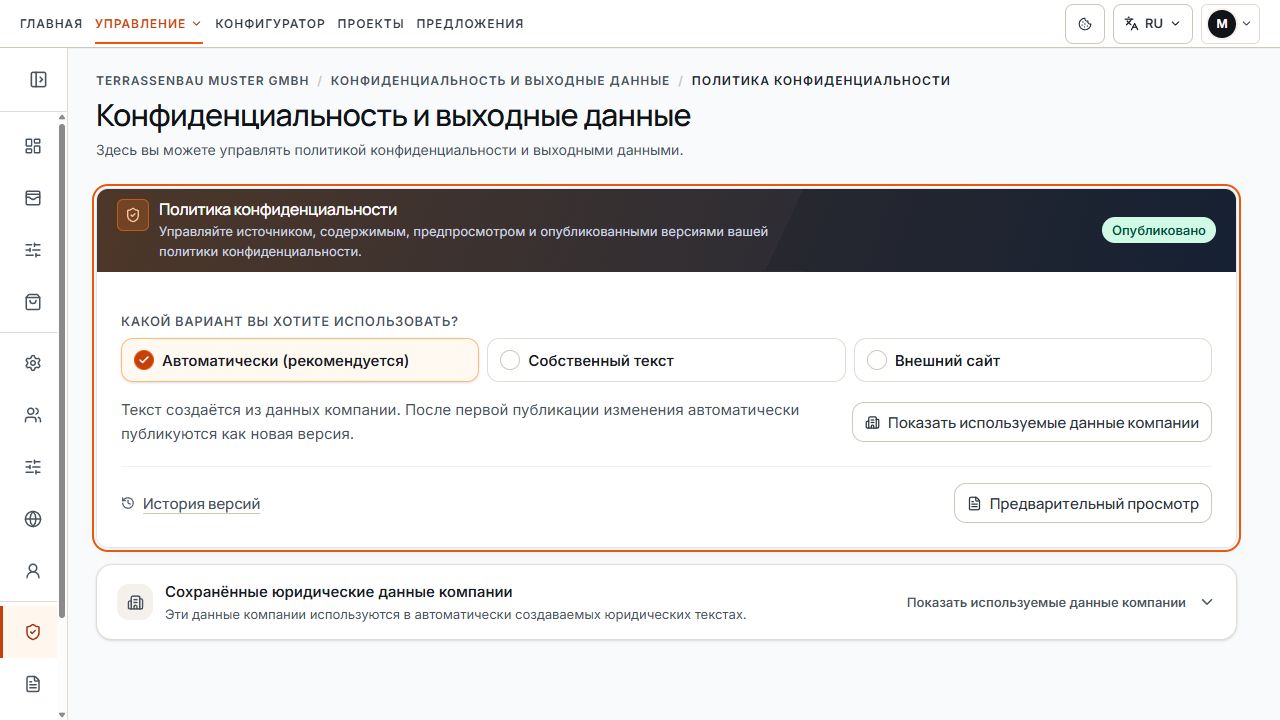Click Политика конфиденциальности breadcrumb
1280x720 pixels.
821,80
